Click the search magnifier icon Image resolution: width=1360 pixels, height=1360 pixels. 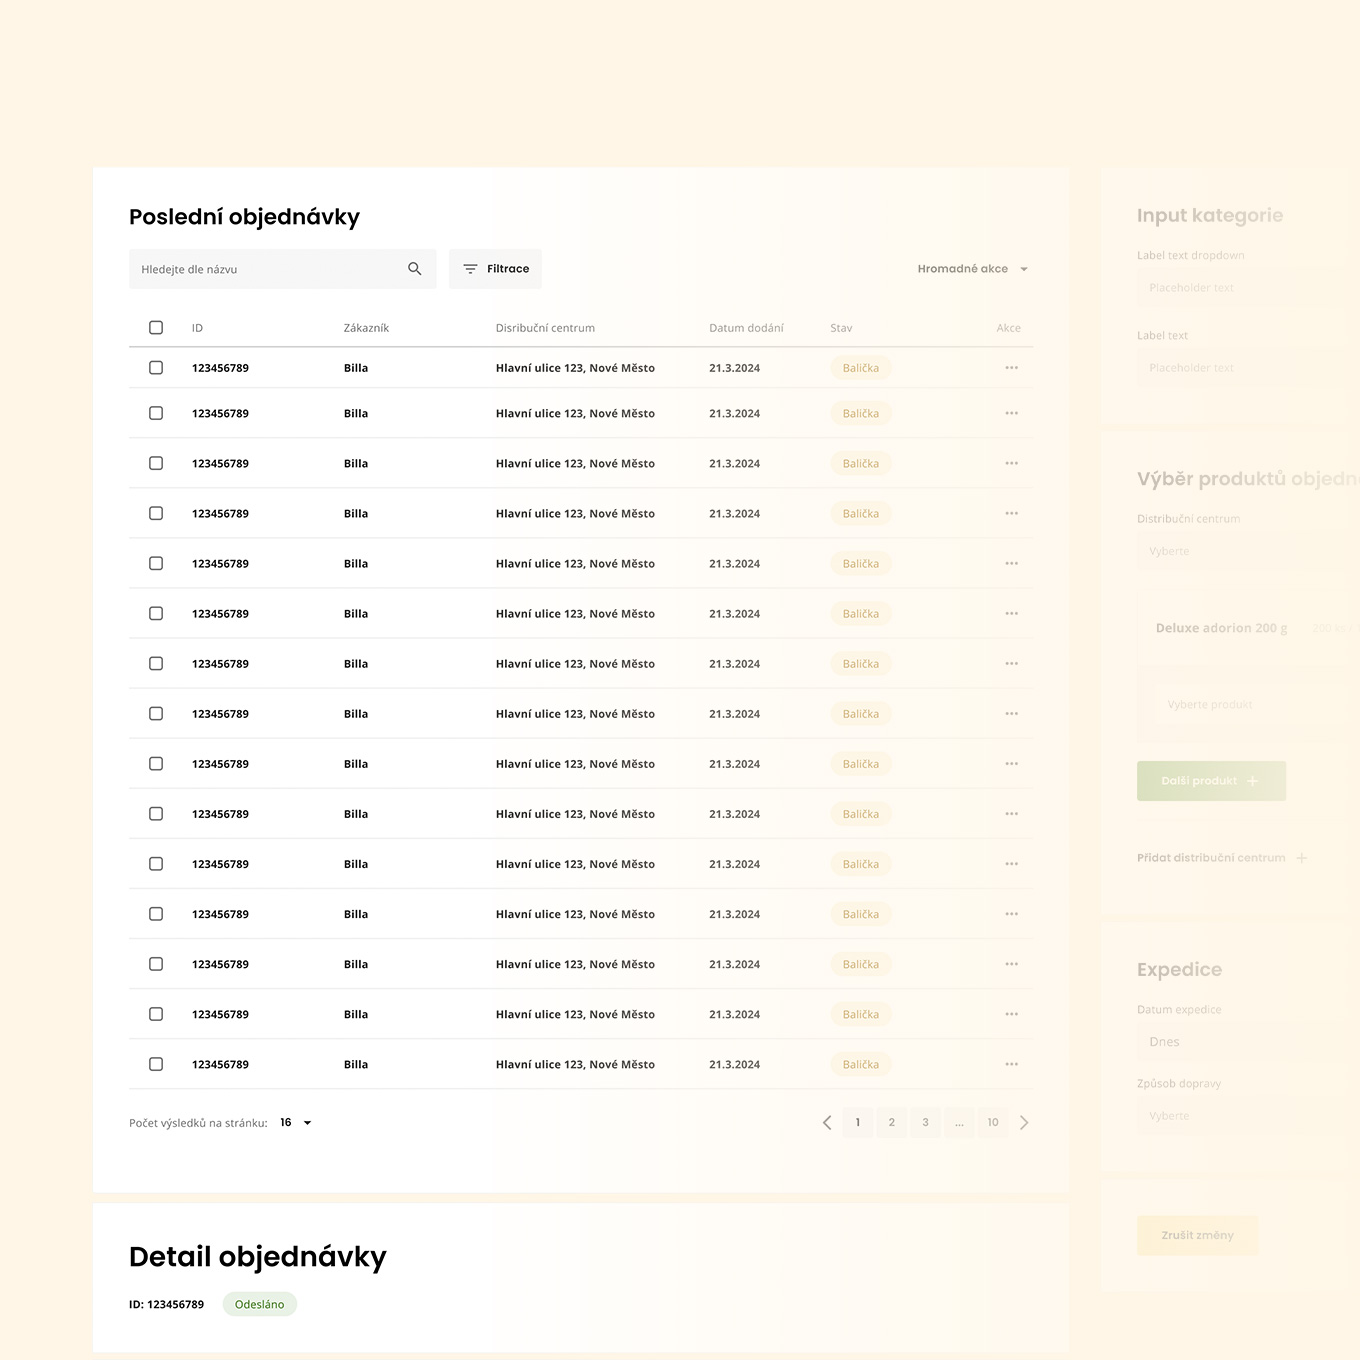[415, 269]
